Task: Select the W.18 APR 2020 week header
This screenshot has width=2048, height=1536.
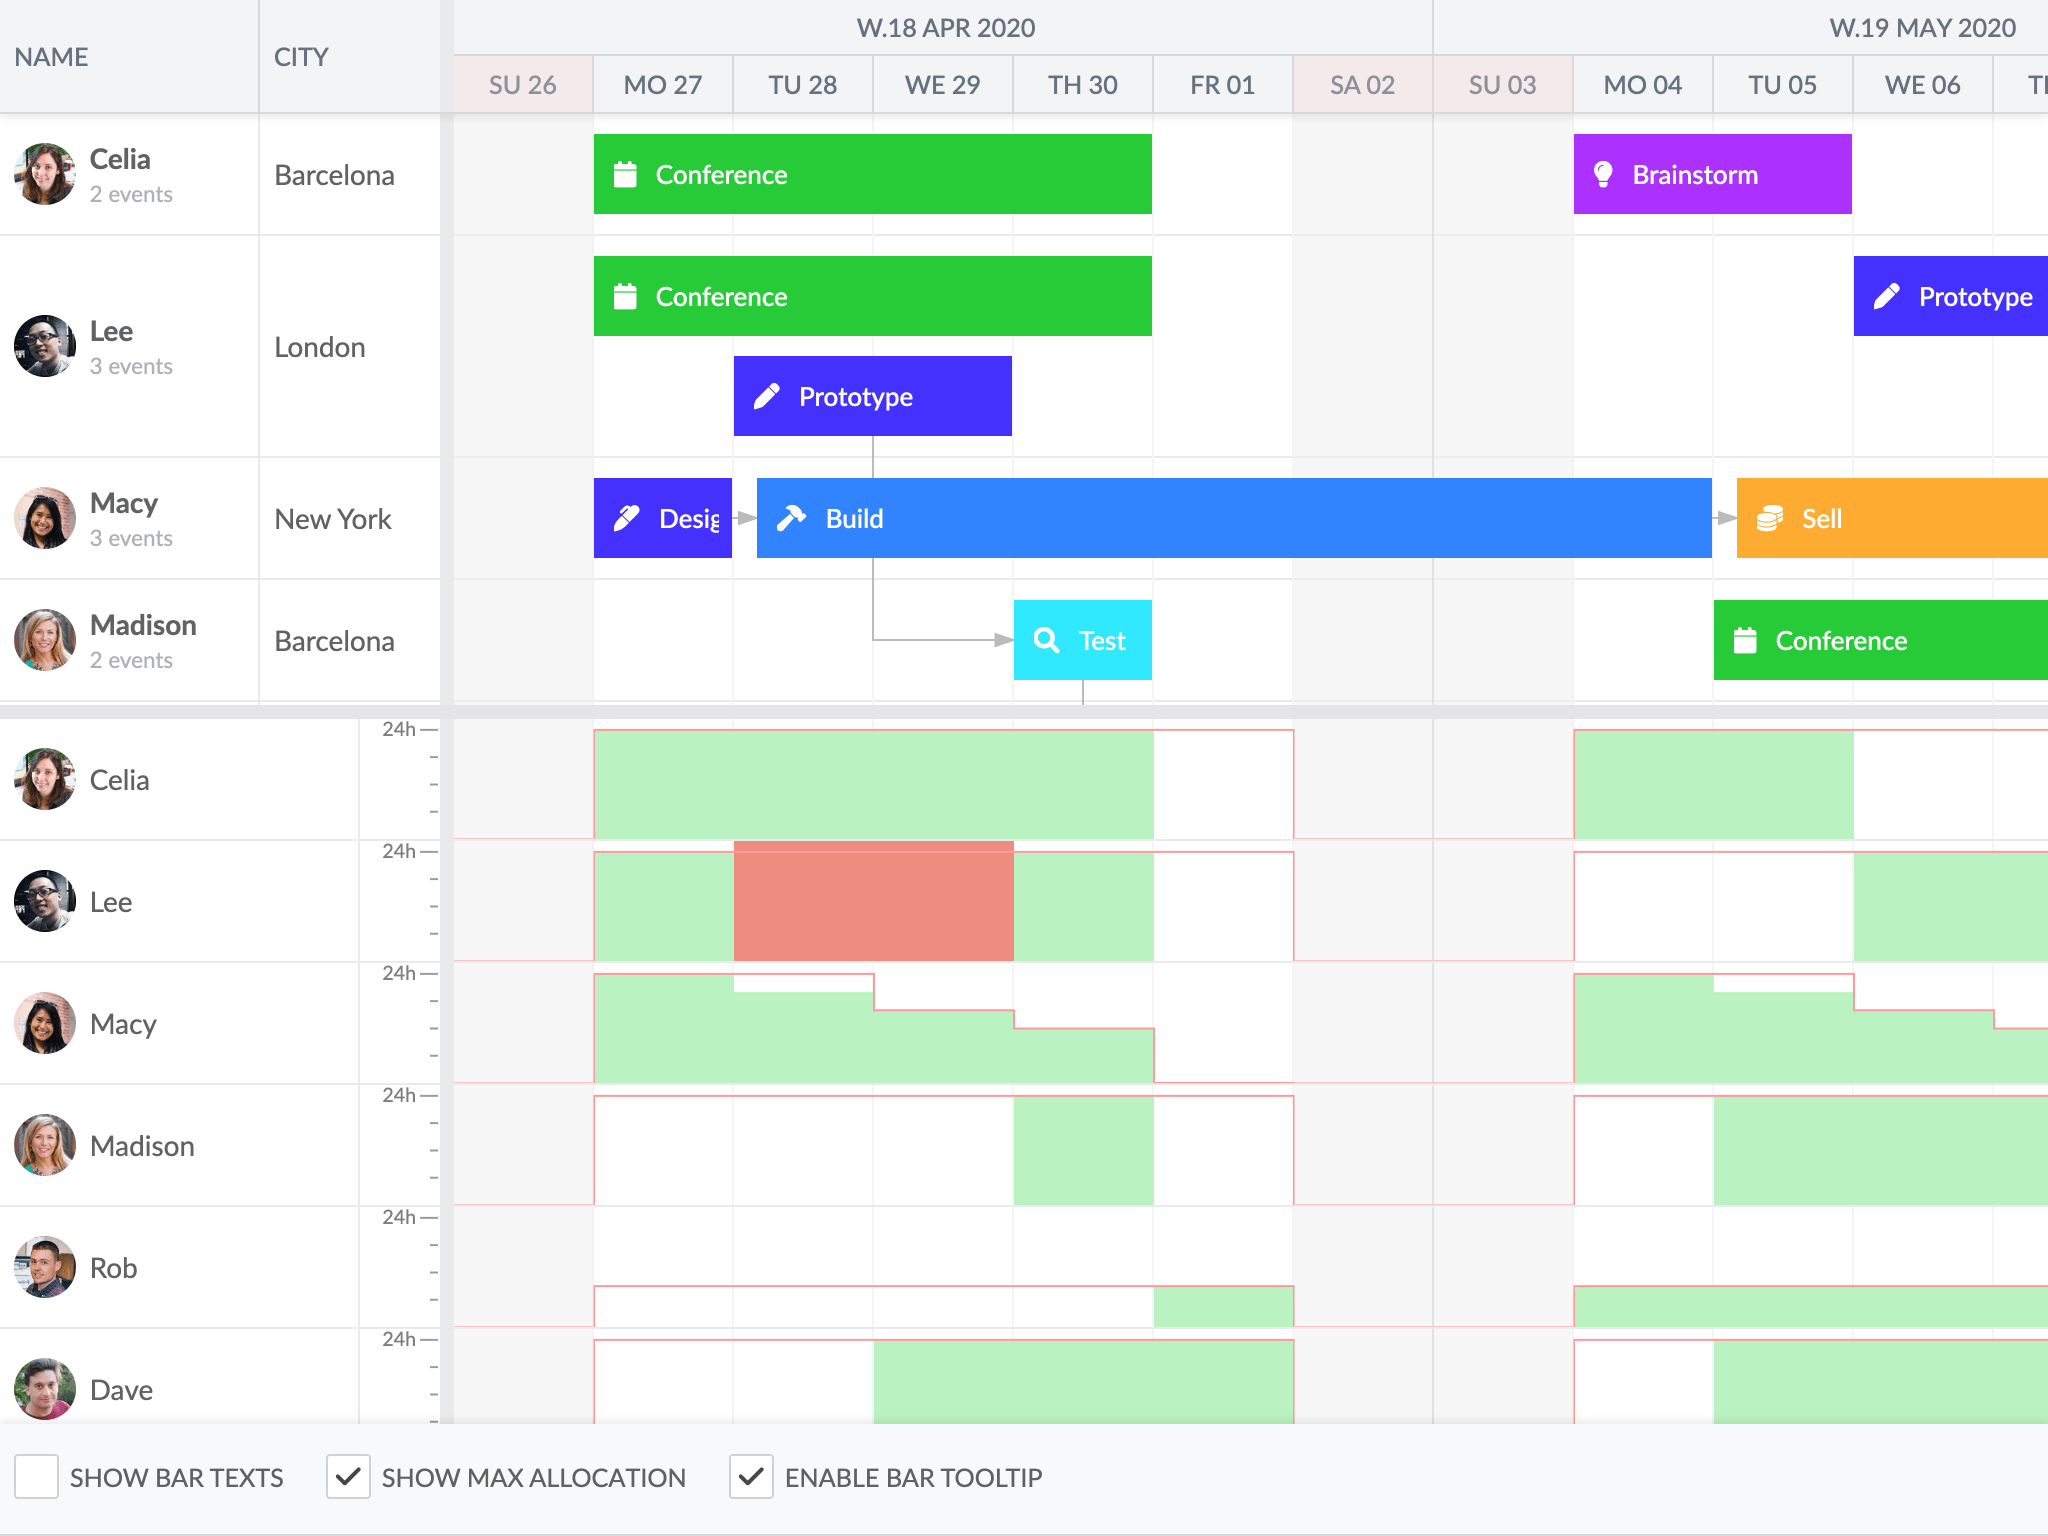Action: click(x=945, y=28)
